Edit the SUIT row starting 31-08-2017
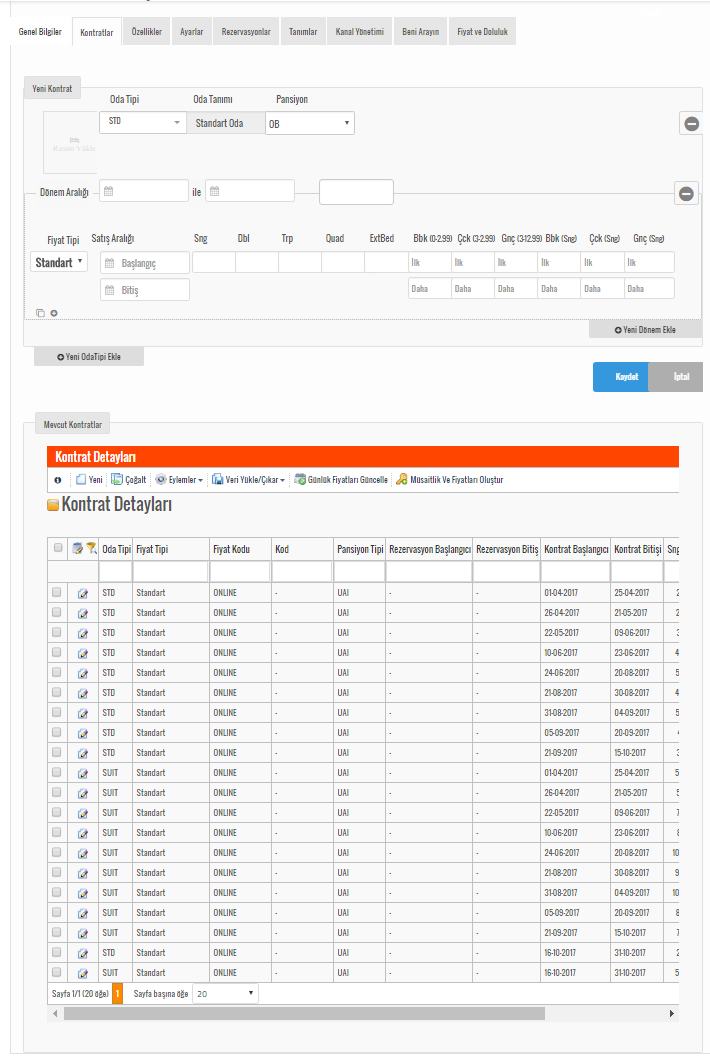 pos(83,894)
